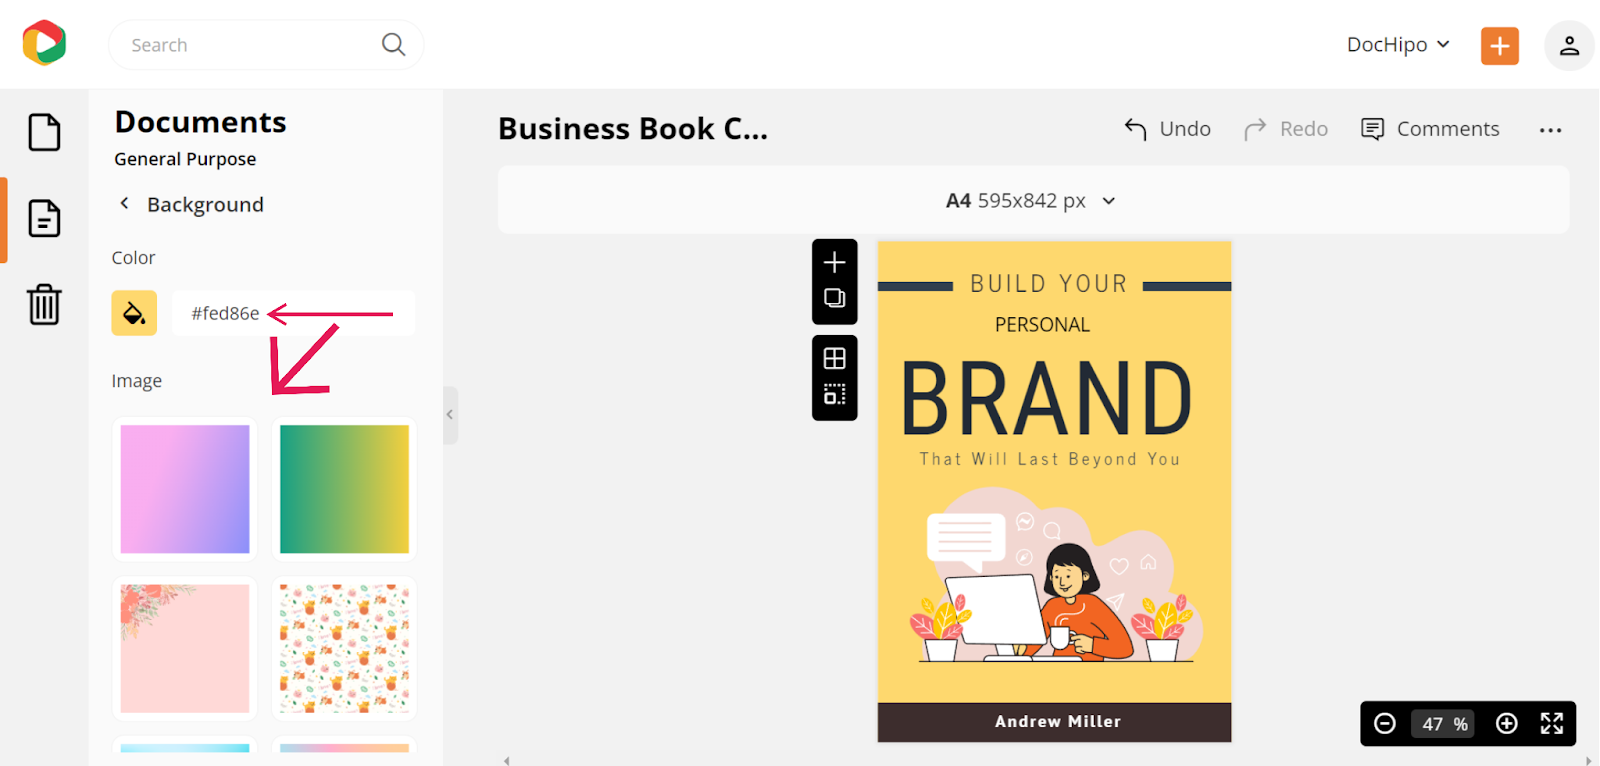
Task: Click the DocHipo logo icon
Action: pos(44,43)
